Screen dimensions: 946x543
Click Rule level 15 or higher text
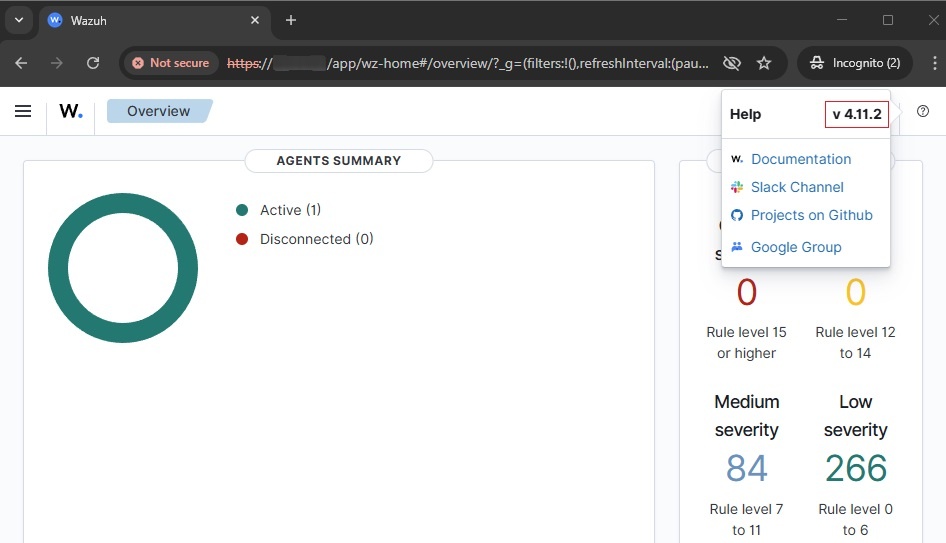click(x=746, y=343)
